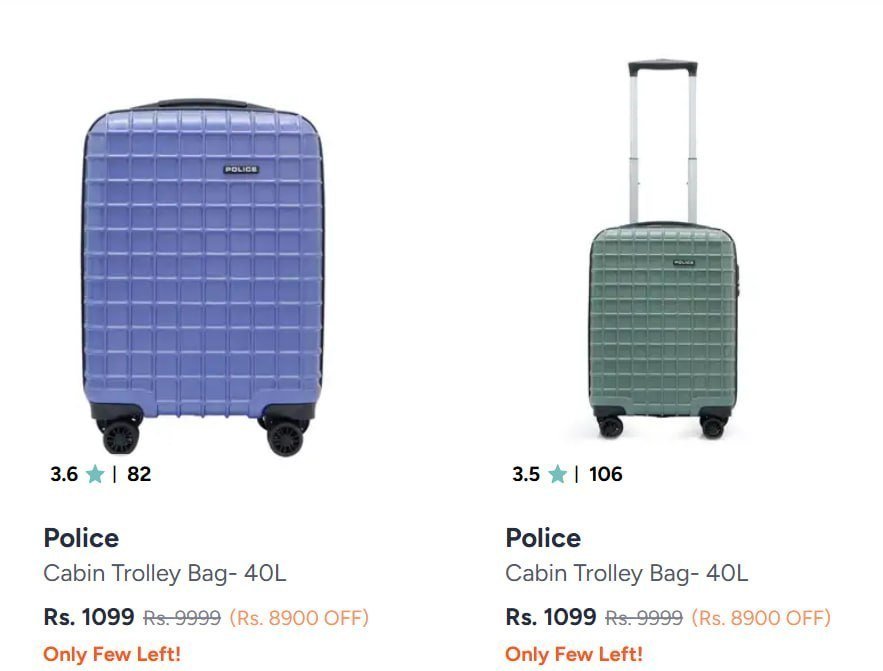Select the 82 reviews count

click(x=139, y=474)
